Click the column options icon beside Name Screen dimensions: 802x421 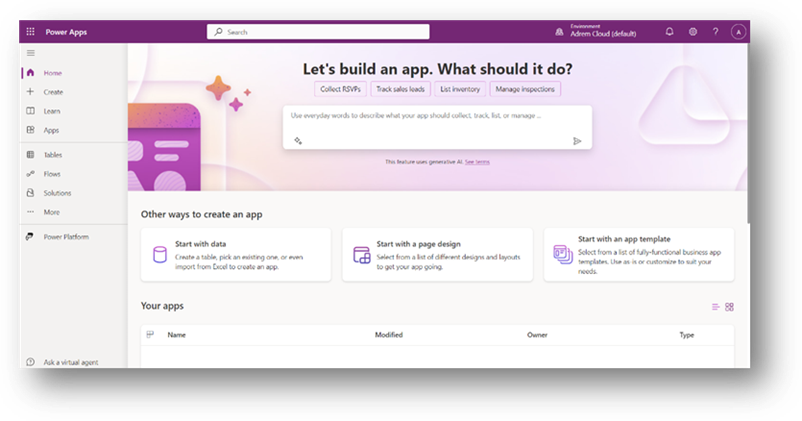click(x=150, y=335)
